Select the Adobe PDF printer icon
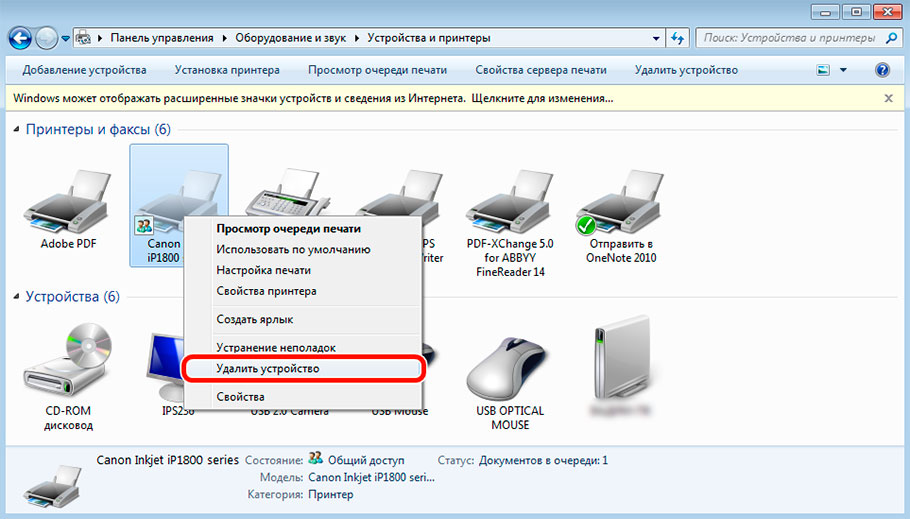Screen dimensions: 910x519 66,202
